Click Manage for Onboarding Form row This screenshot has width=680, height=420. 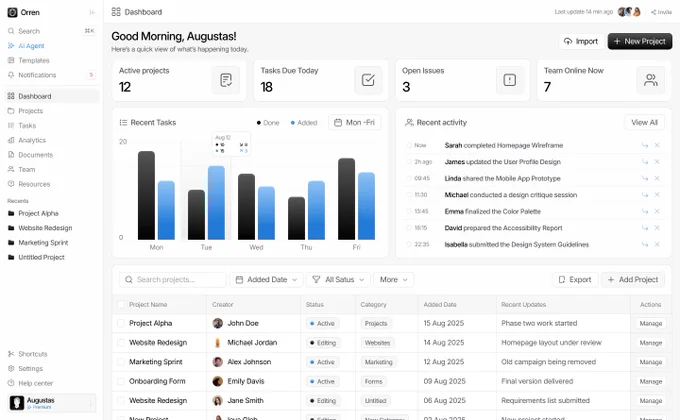pos(651,381)
